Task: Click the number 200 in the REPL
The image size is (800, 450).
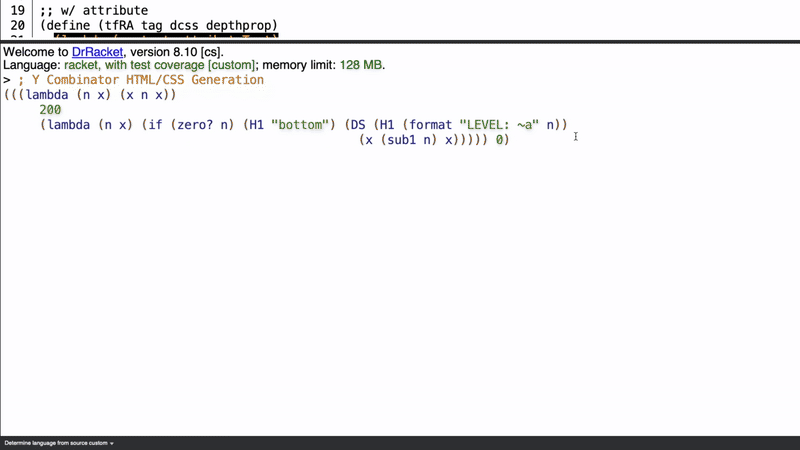Action: 50,110
